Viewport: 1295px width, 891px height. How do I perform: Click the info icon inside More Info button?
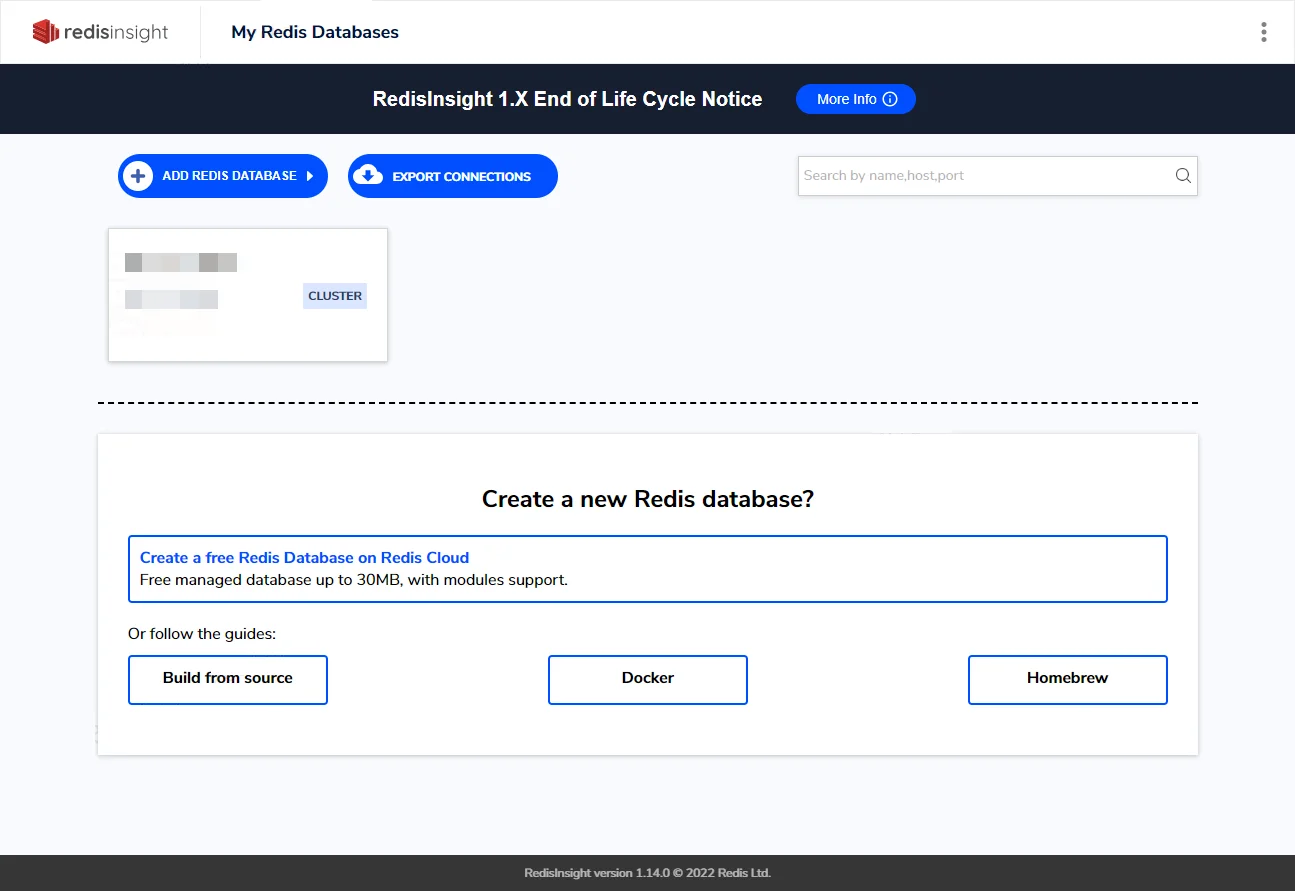coord(890,98)
